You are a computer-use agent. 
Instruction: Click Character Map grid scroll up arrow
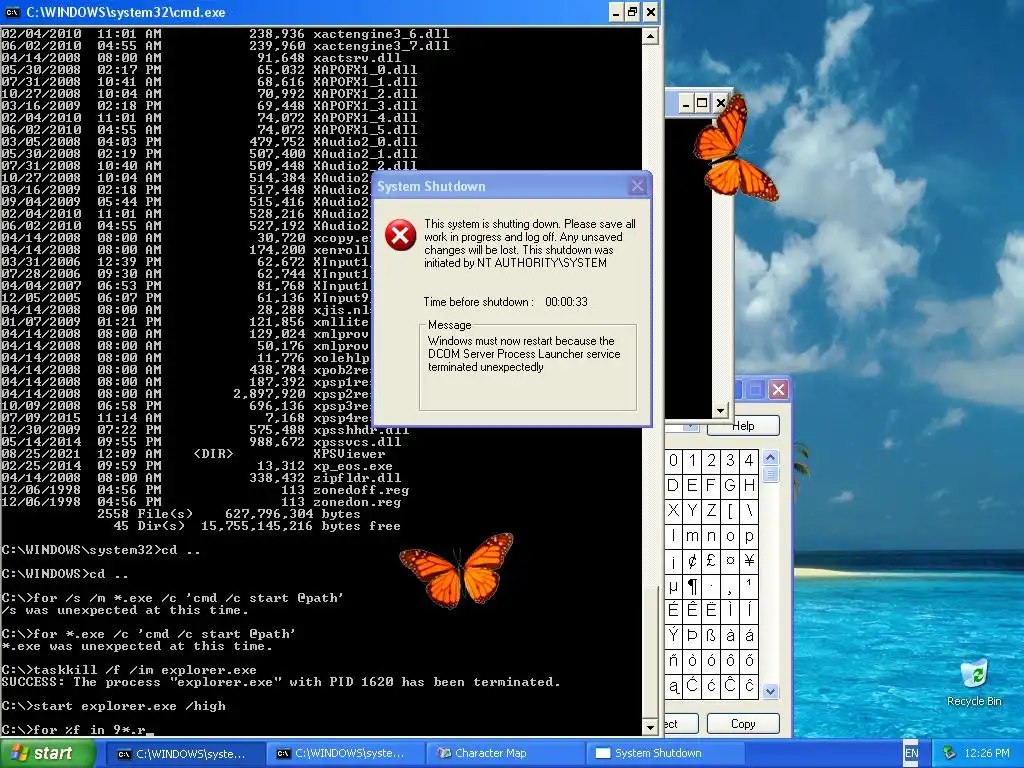click(x=771, y=458)
